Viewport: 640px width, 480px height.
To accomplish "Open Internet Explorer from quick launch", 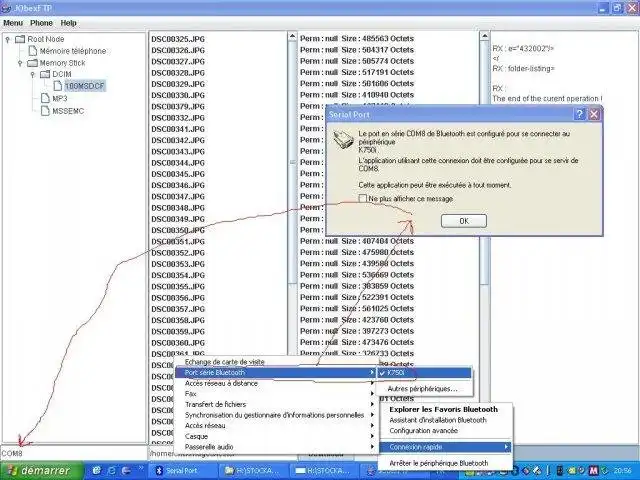I will [97, 471].
